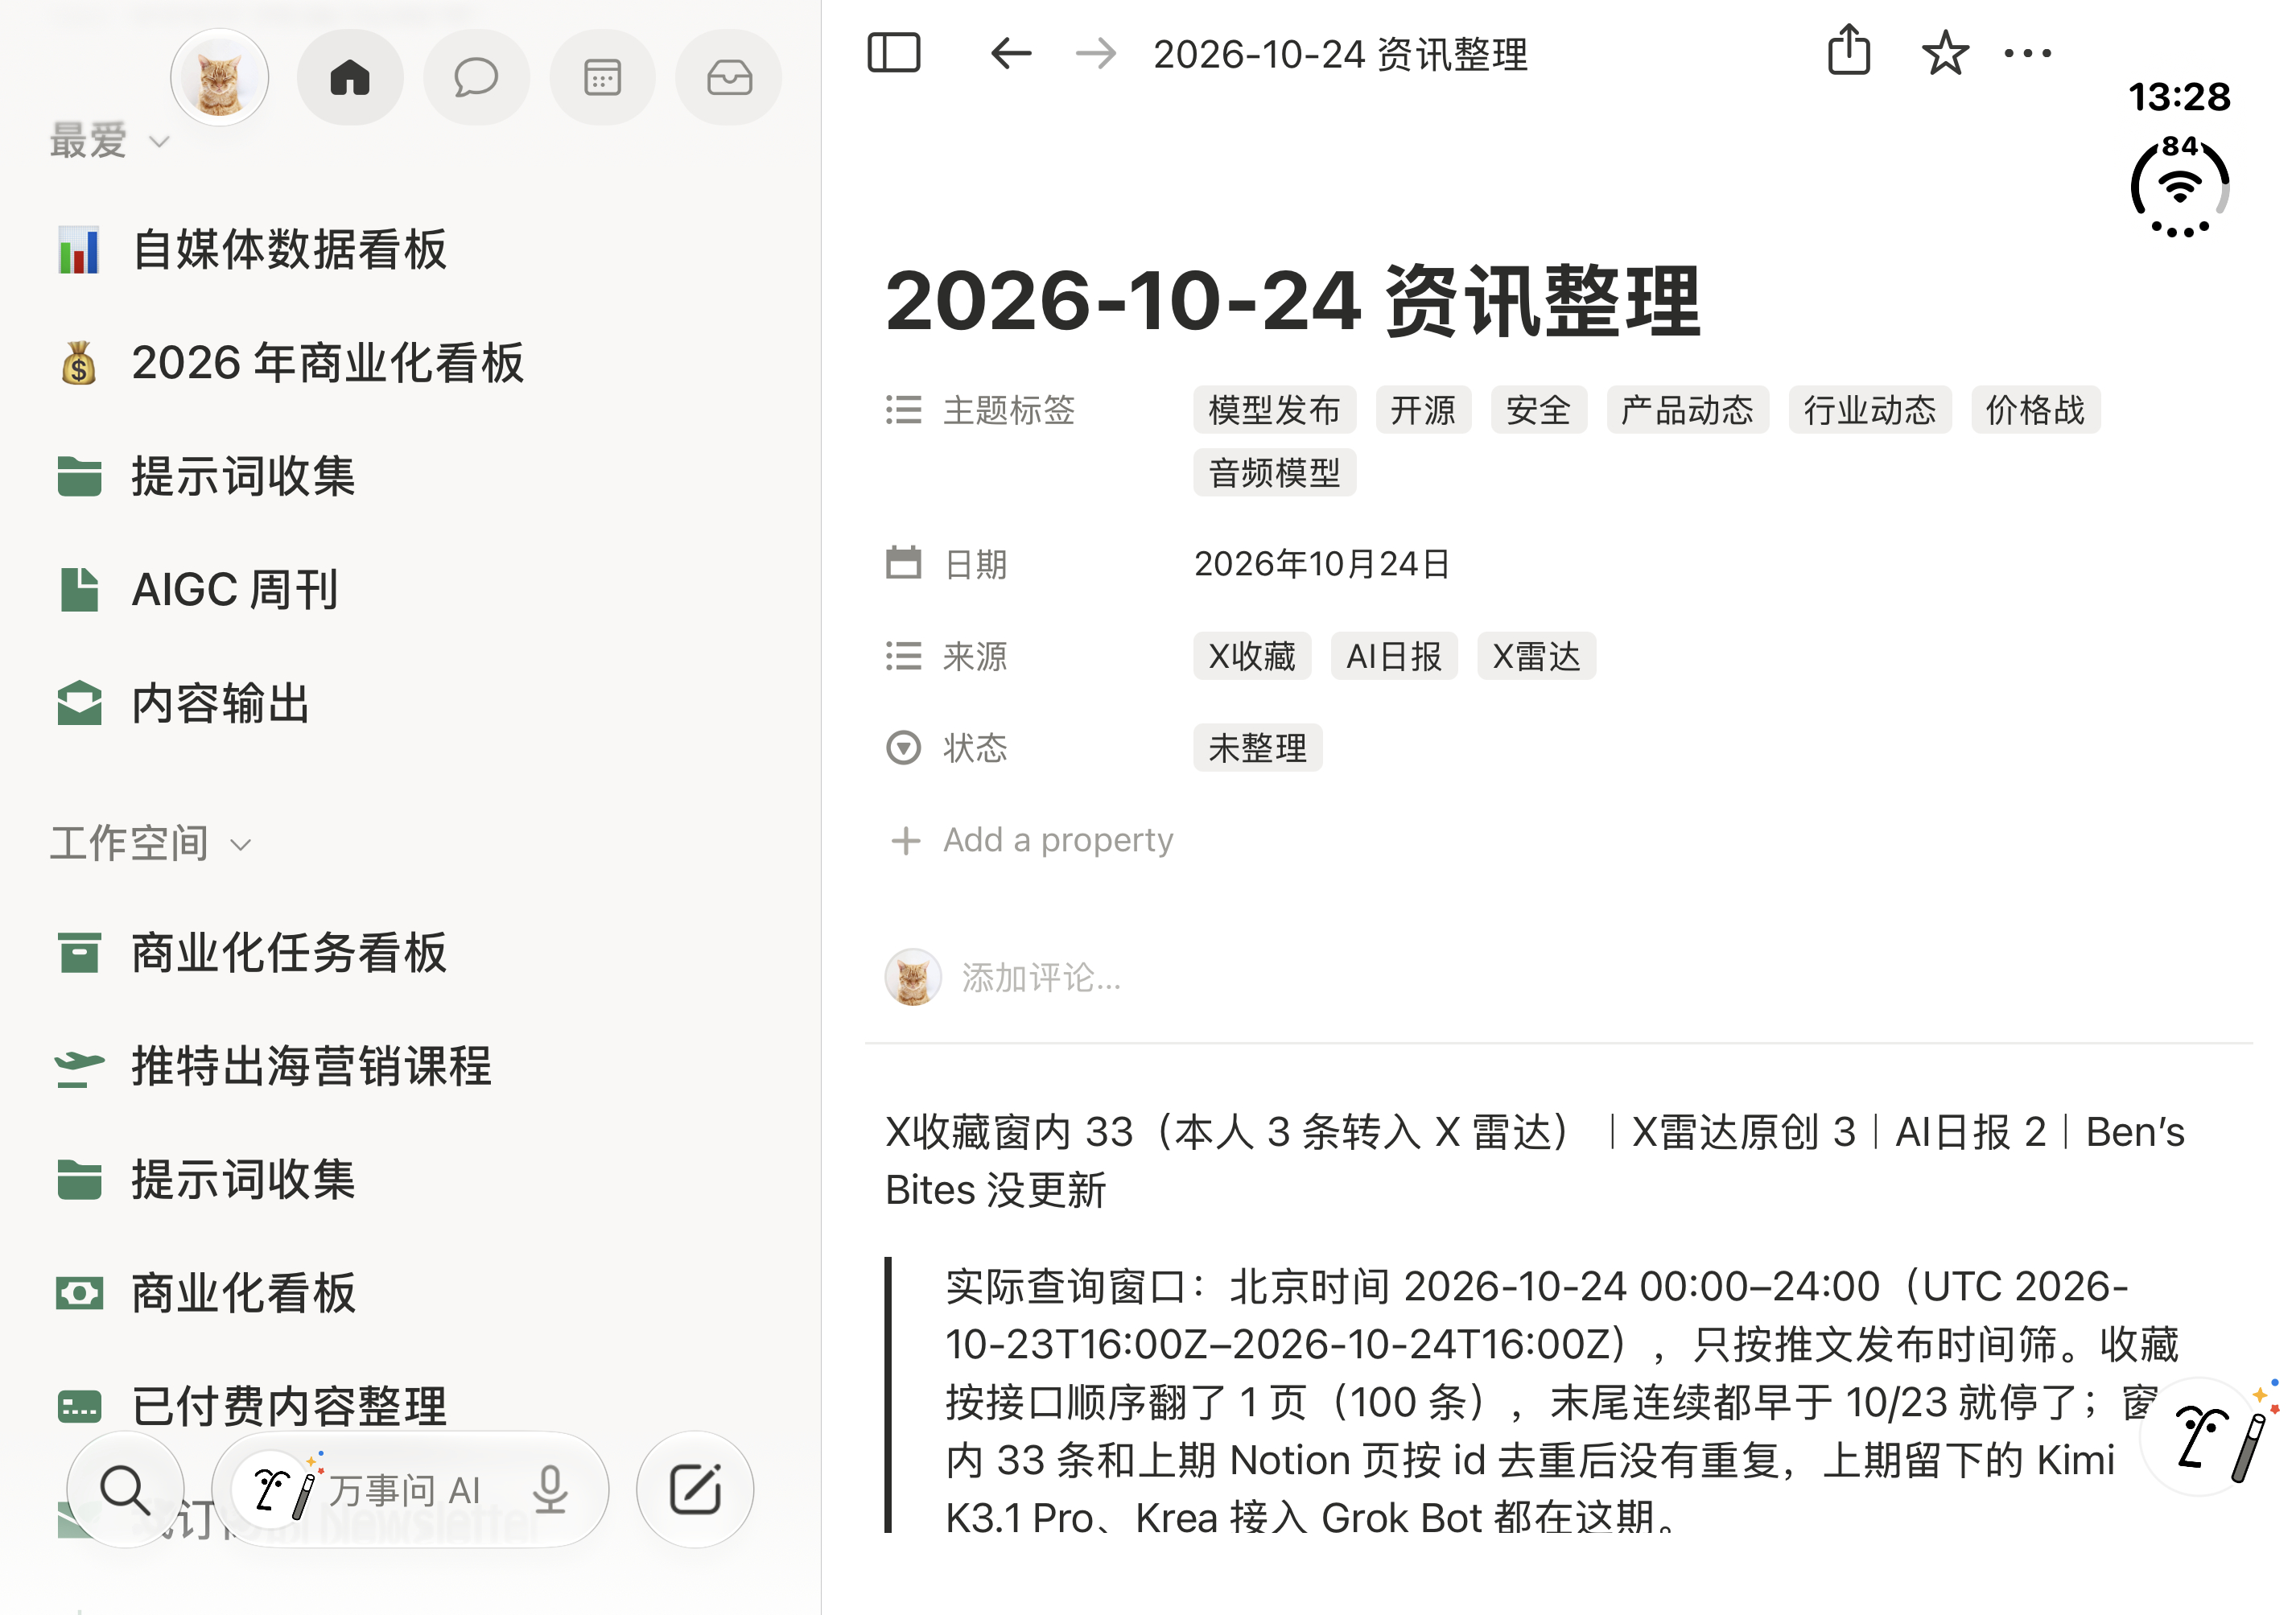Open the share icon

(1849, 50)
